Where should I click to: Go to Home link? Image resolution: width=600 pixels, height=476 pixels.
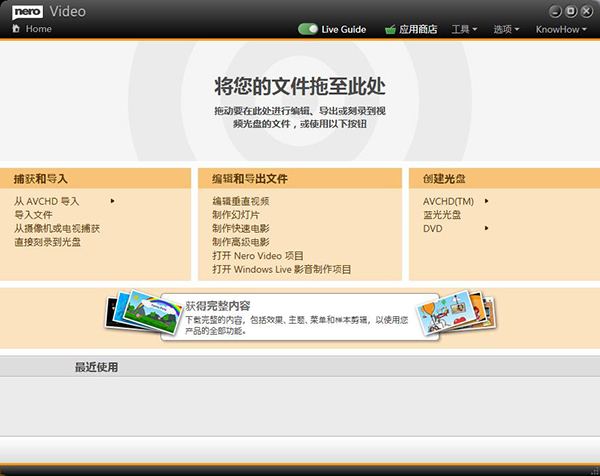tap(38, 29)
